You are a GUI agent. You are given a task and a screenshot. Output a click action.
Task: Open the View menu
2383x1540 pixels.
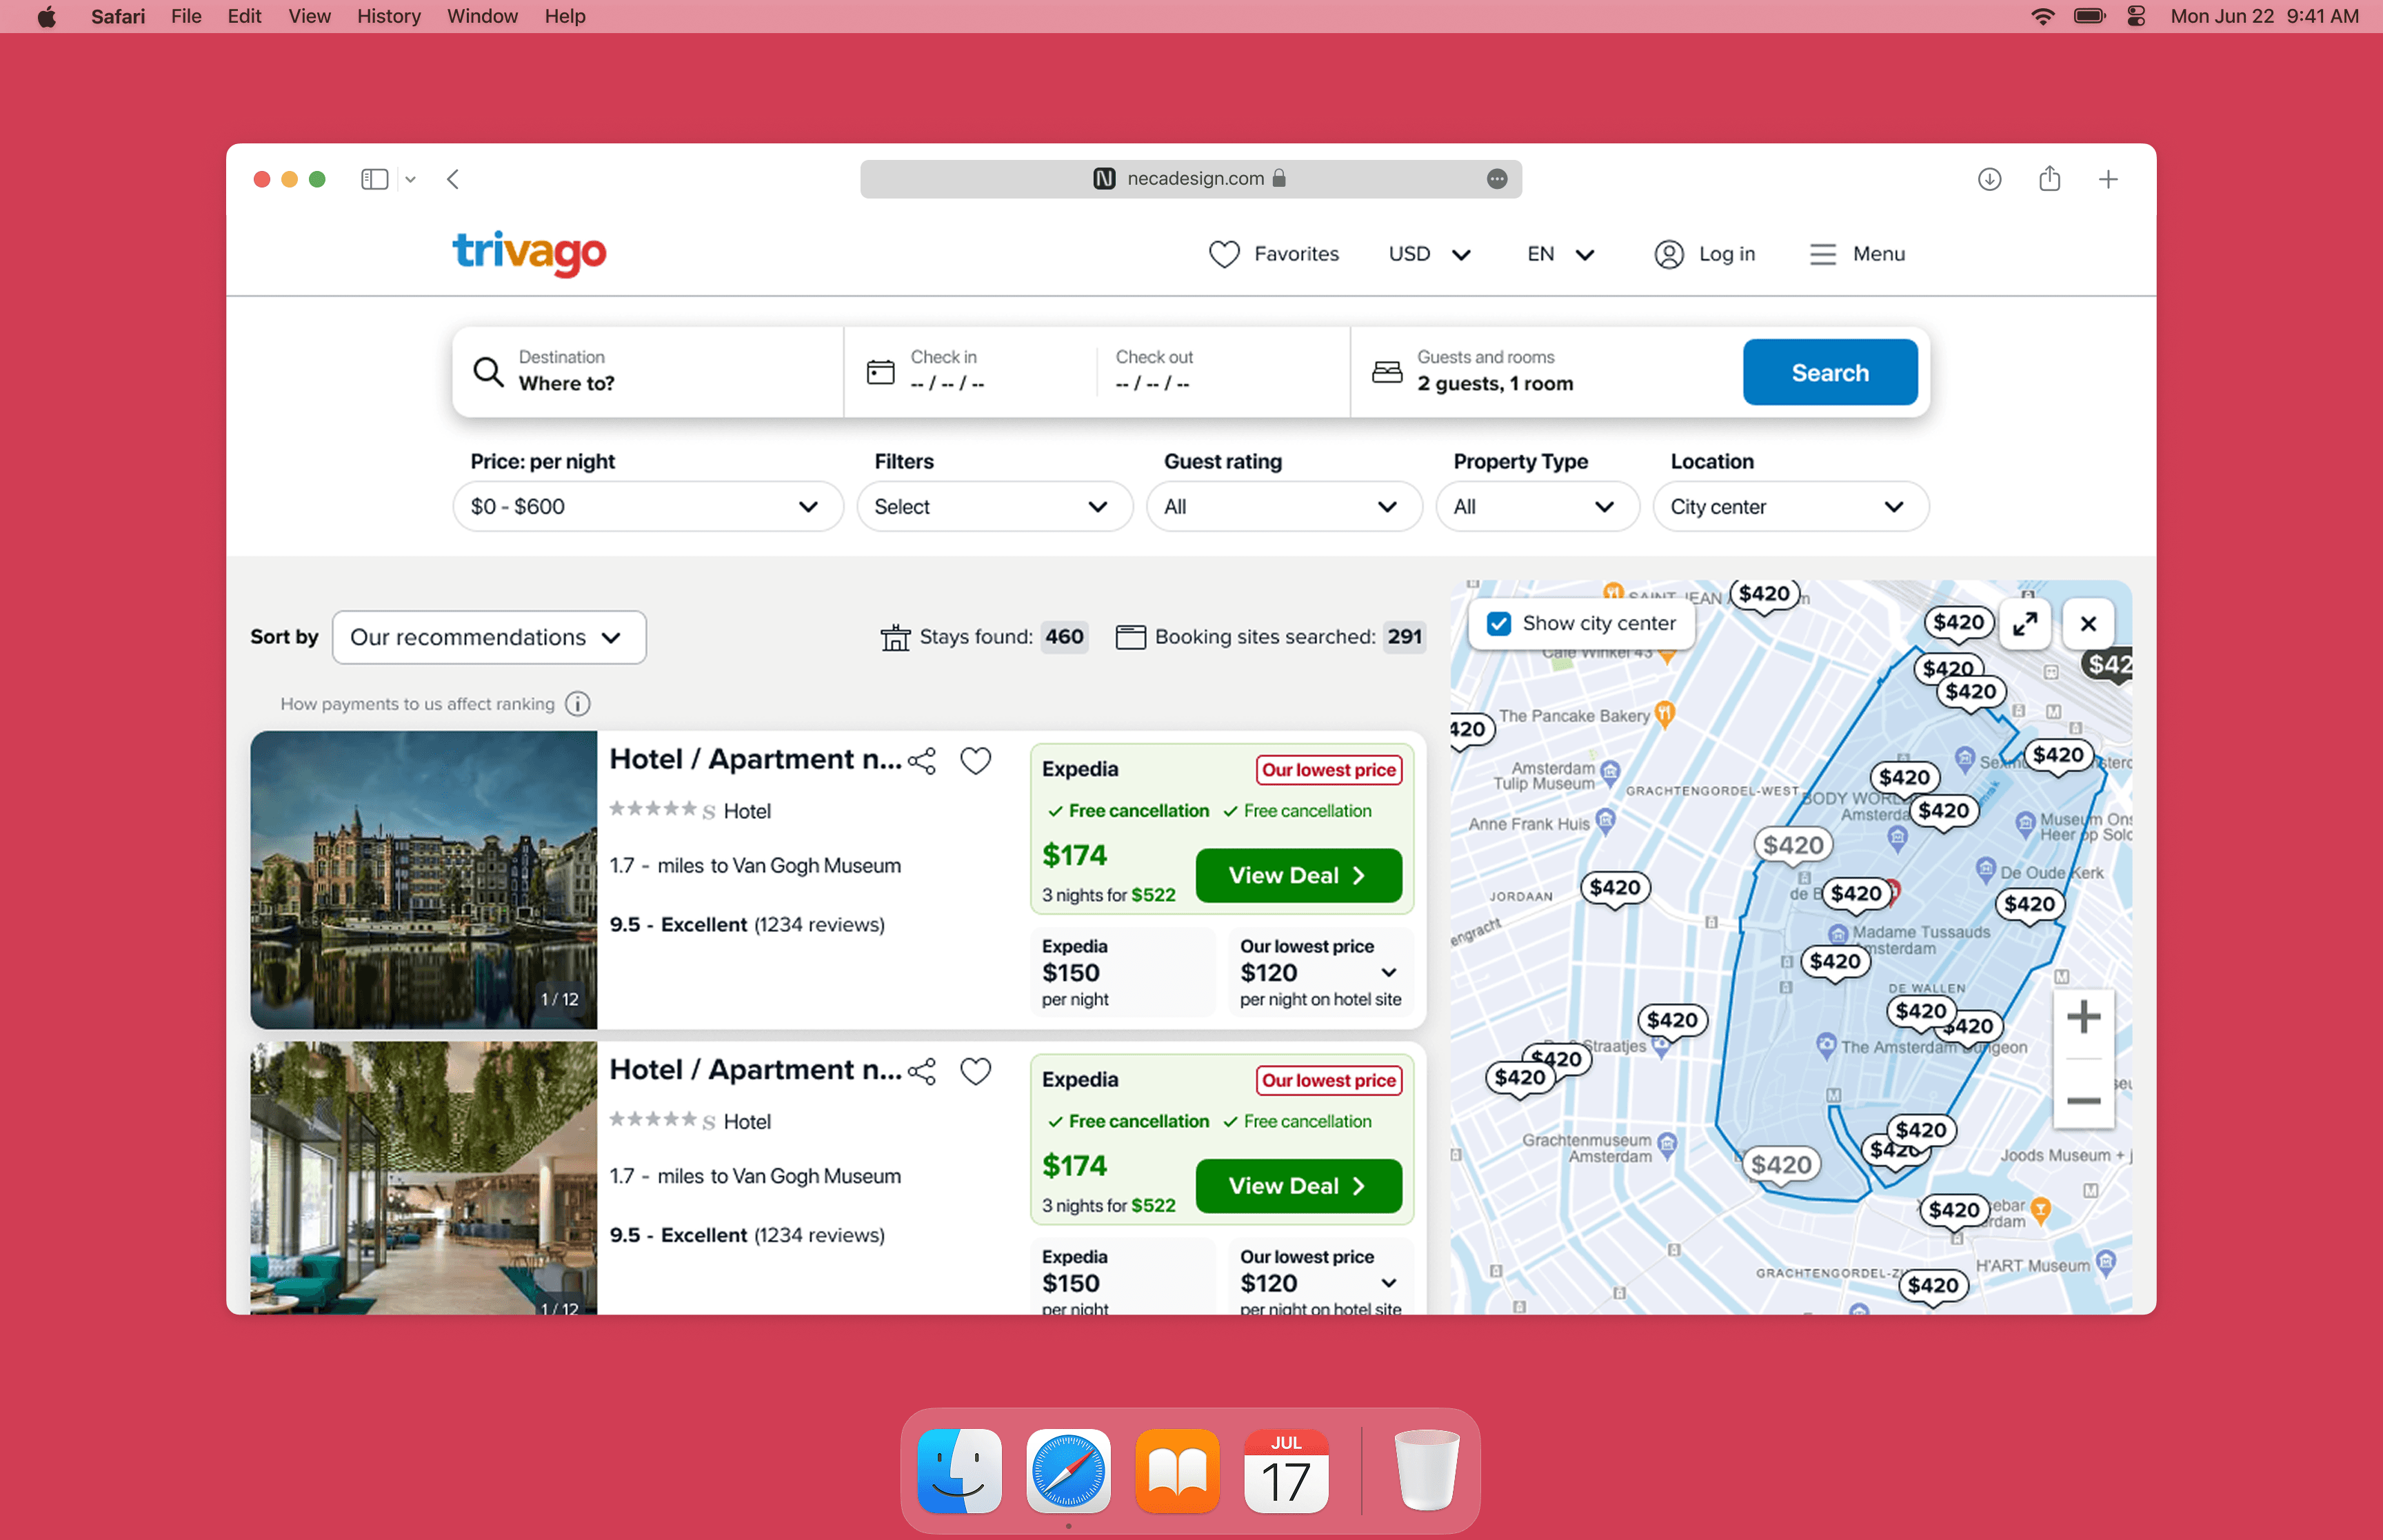309,16
